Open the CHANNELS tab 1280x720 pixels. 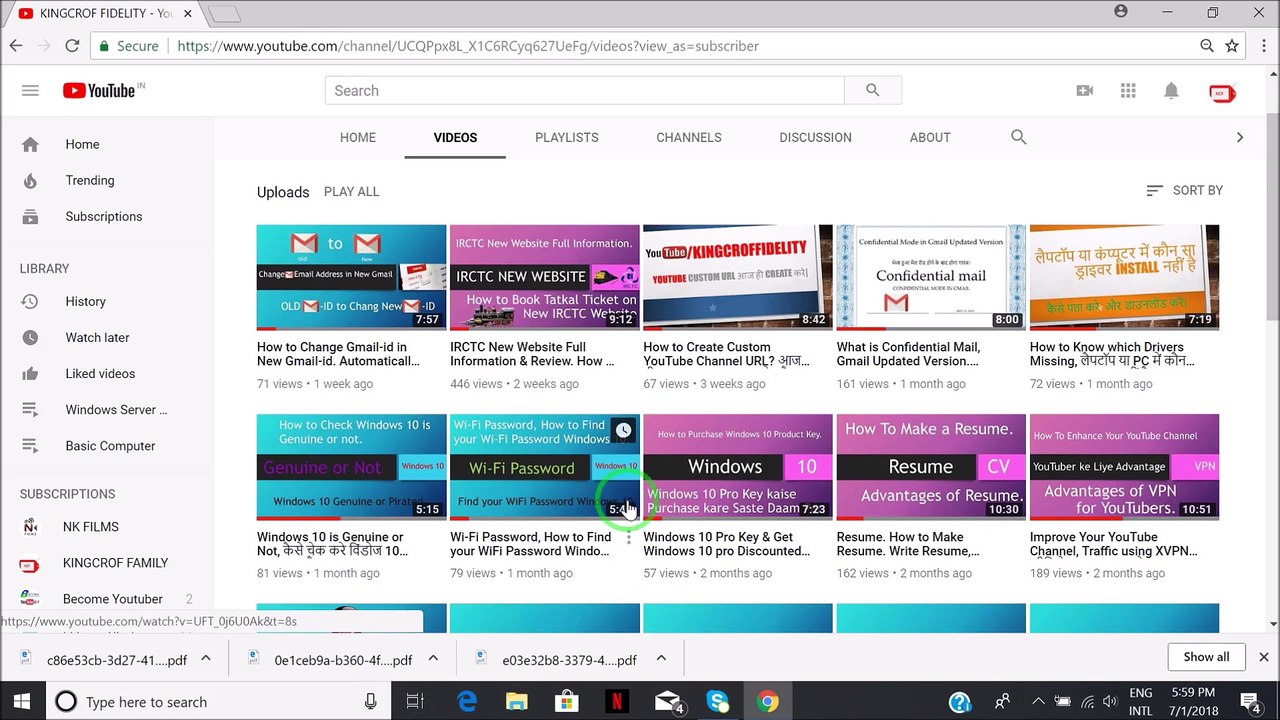click(x=689, y=137)
